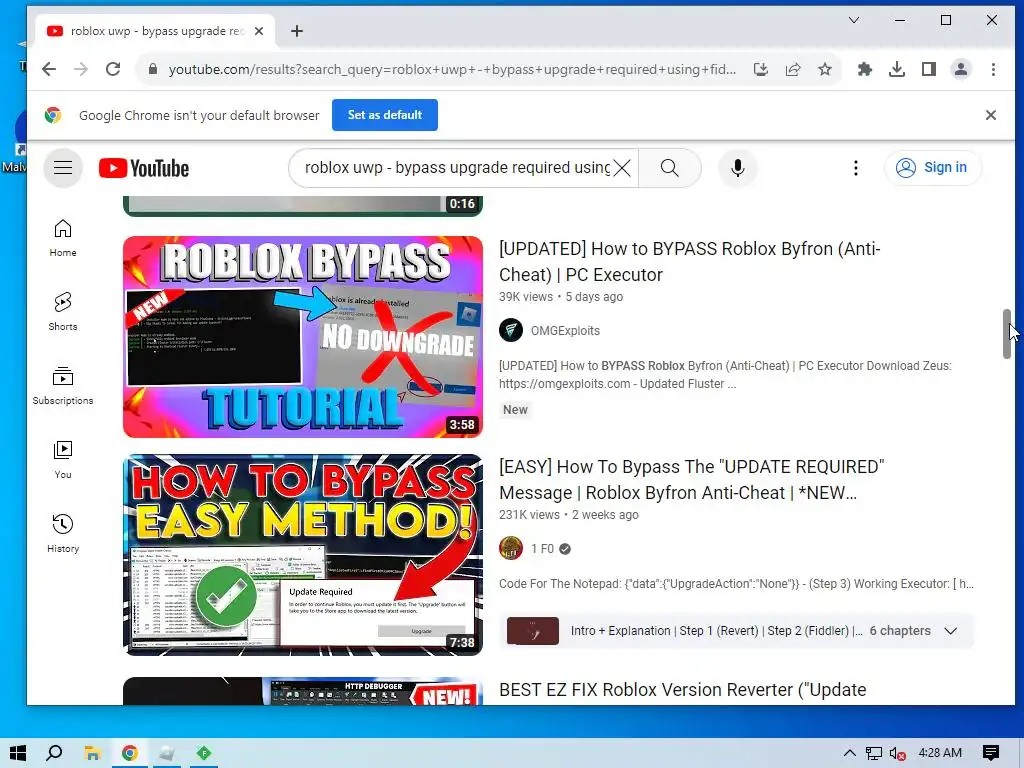Open Subscriptions in the sidebar
This screenshot has height=768, width=1024.
click(63, 386)
